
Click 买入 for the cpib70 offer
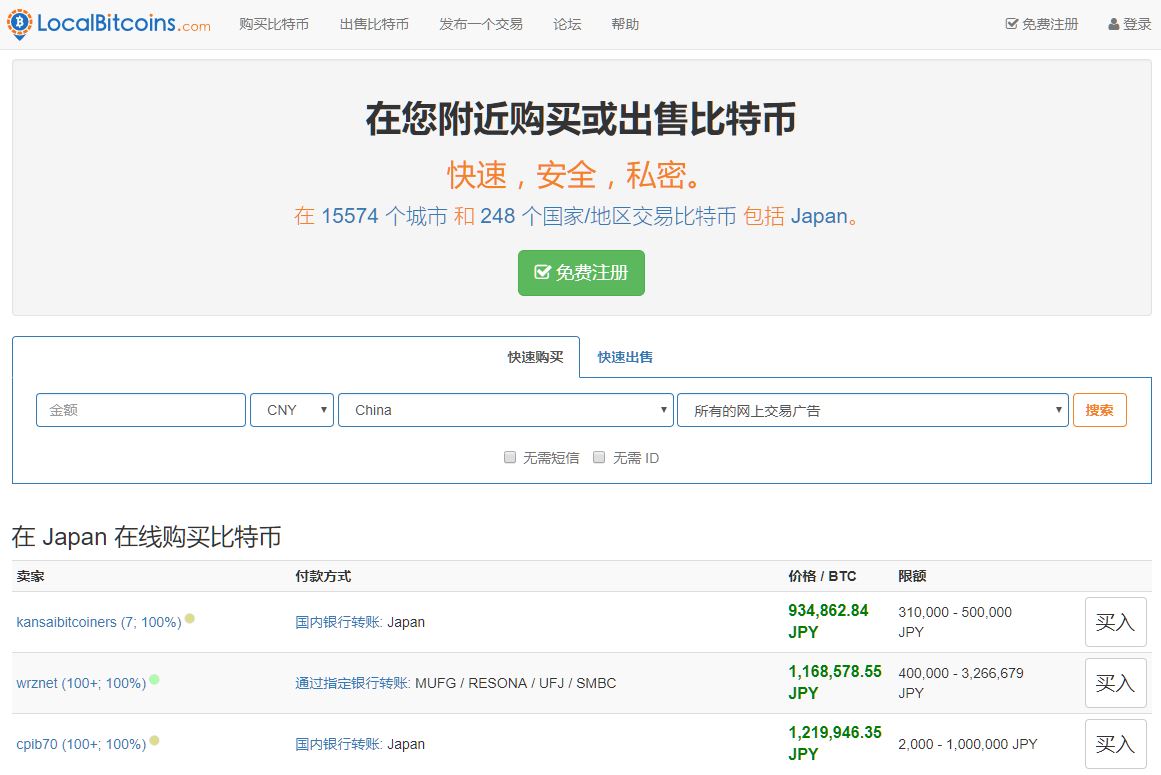pos(1115,744)
